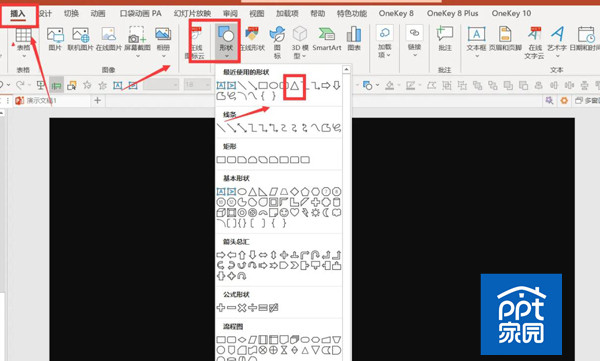Select the left arrow in block arrows
The height and width of the screenshot is (361, 600).
pos(232,255)
